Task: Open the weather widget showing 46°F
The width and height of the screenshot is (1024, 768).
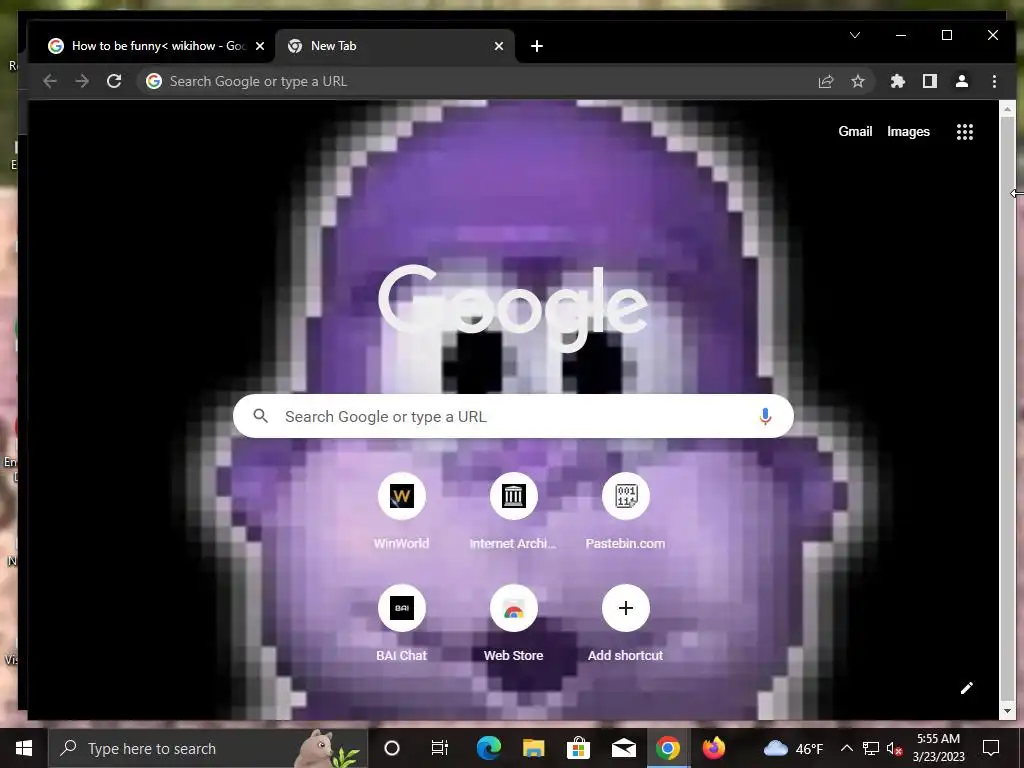Action: click(793, 748)
